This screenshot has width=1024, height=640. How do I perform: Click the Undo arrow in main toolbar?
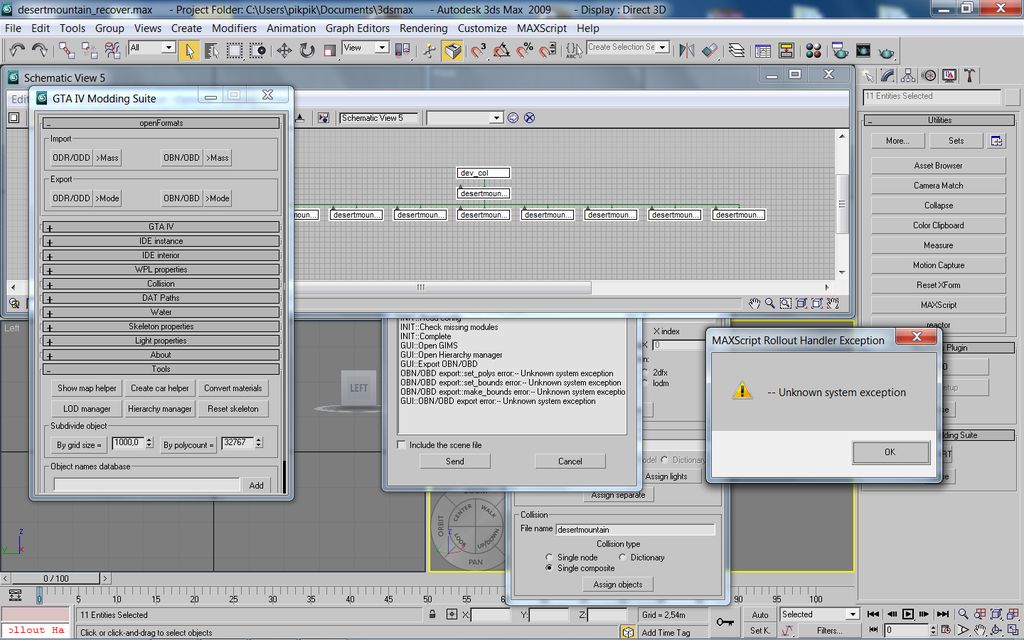pos(17,50)
